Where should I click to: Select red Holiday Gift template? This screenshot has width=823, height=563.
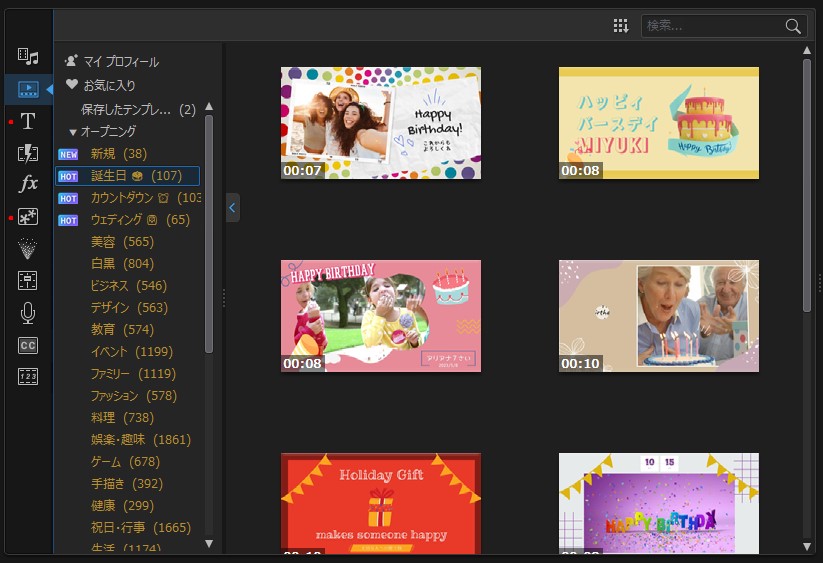point(381,503)
